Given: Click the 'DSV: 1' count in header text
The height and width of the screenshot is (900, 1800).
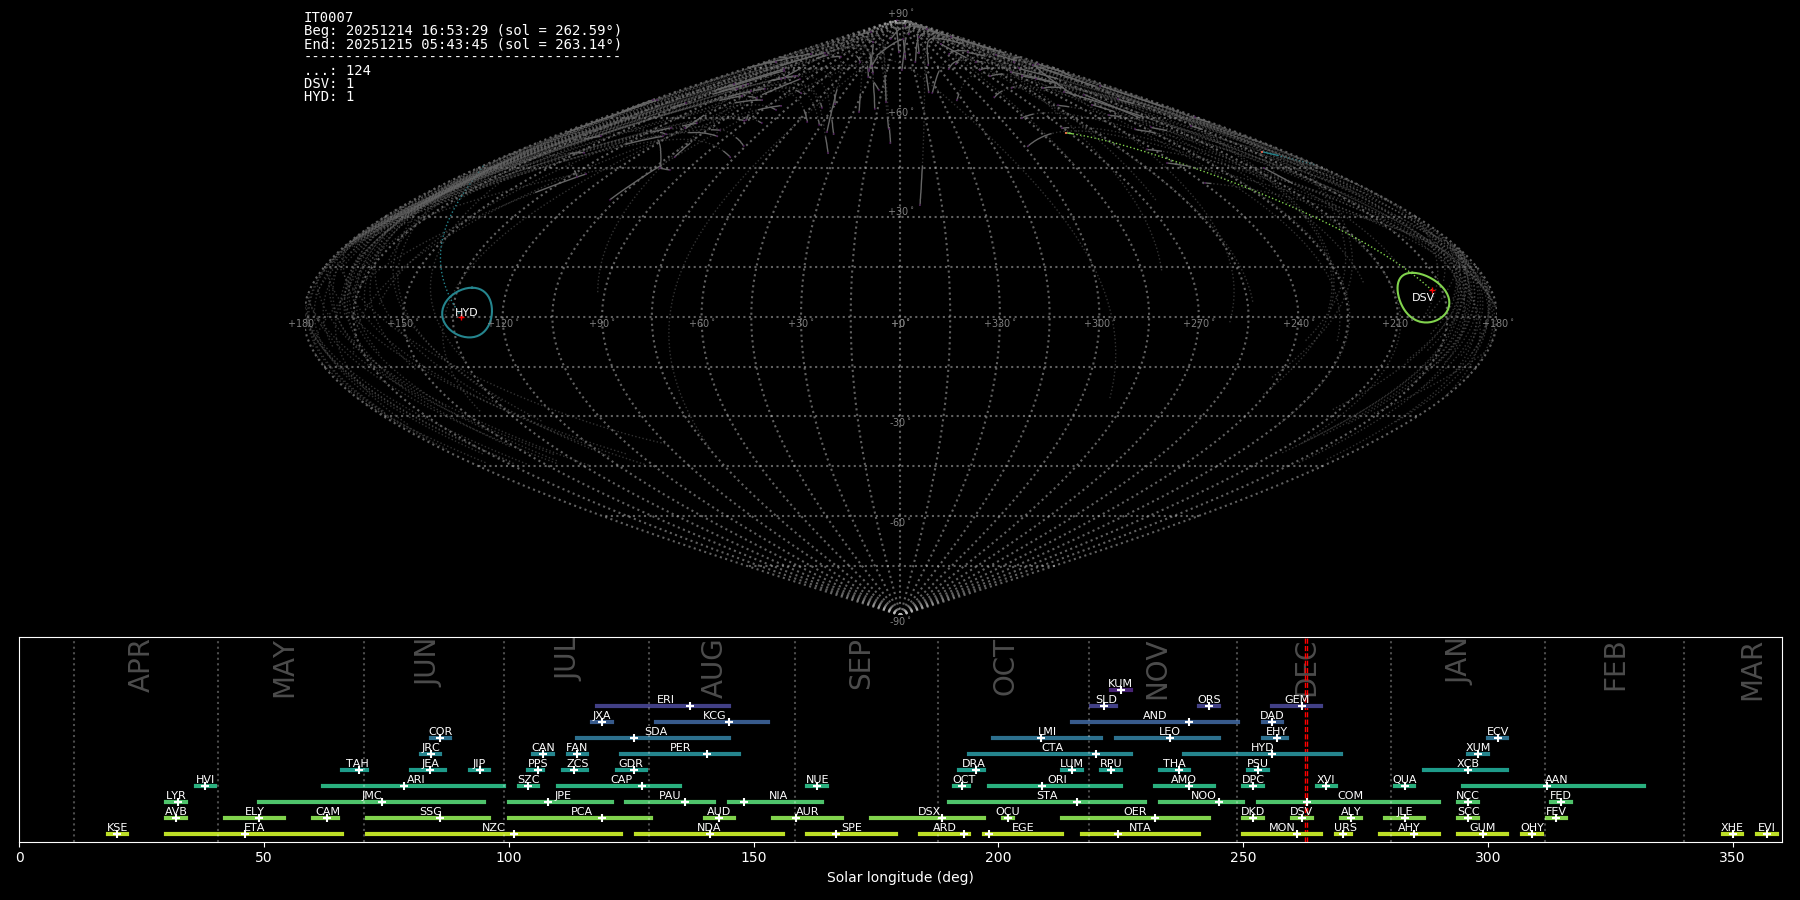Looking at the screenshot, I should coord(329,84).
